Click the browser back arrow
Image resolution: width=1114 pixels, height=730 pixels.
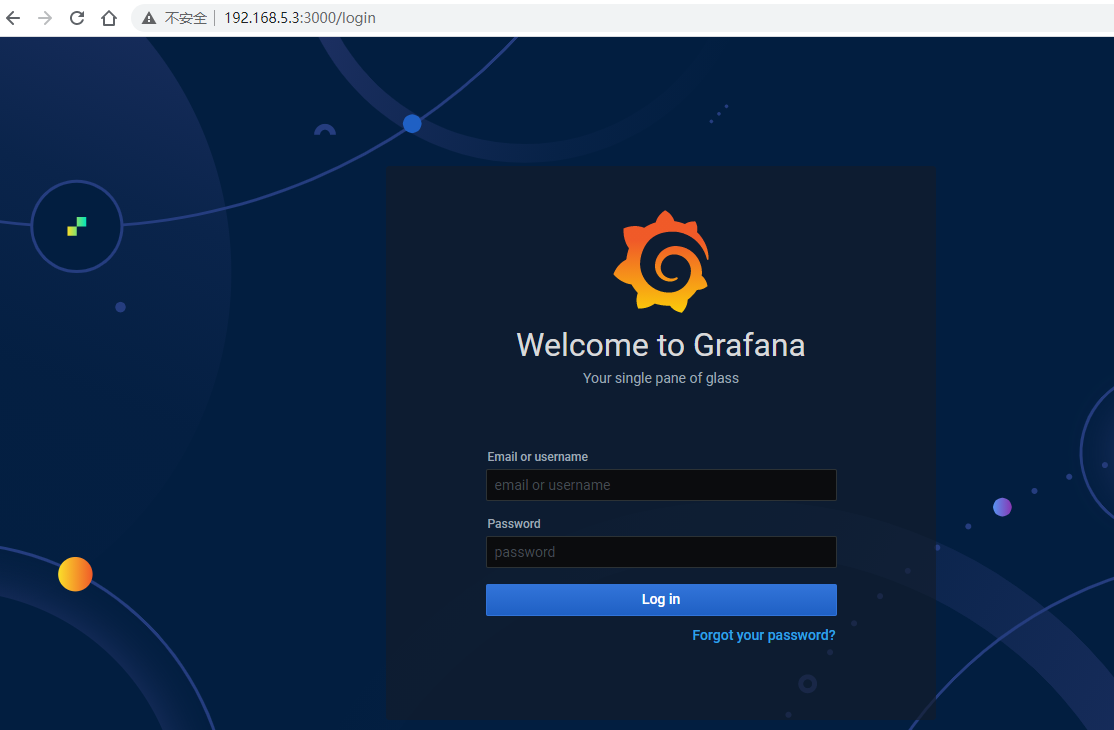(14, 18)
